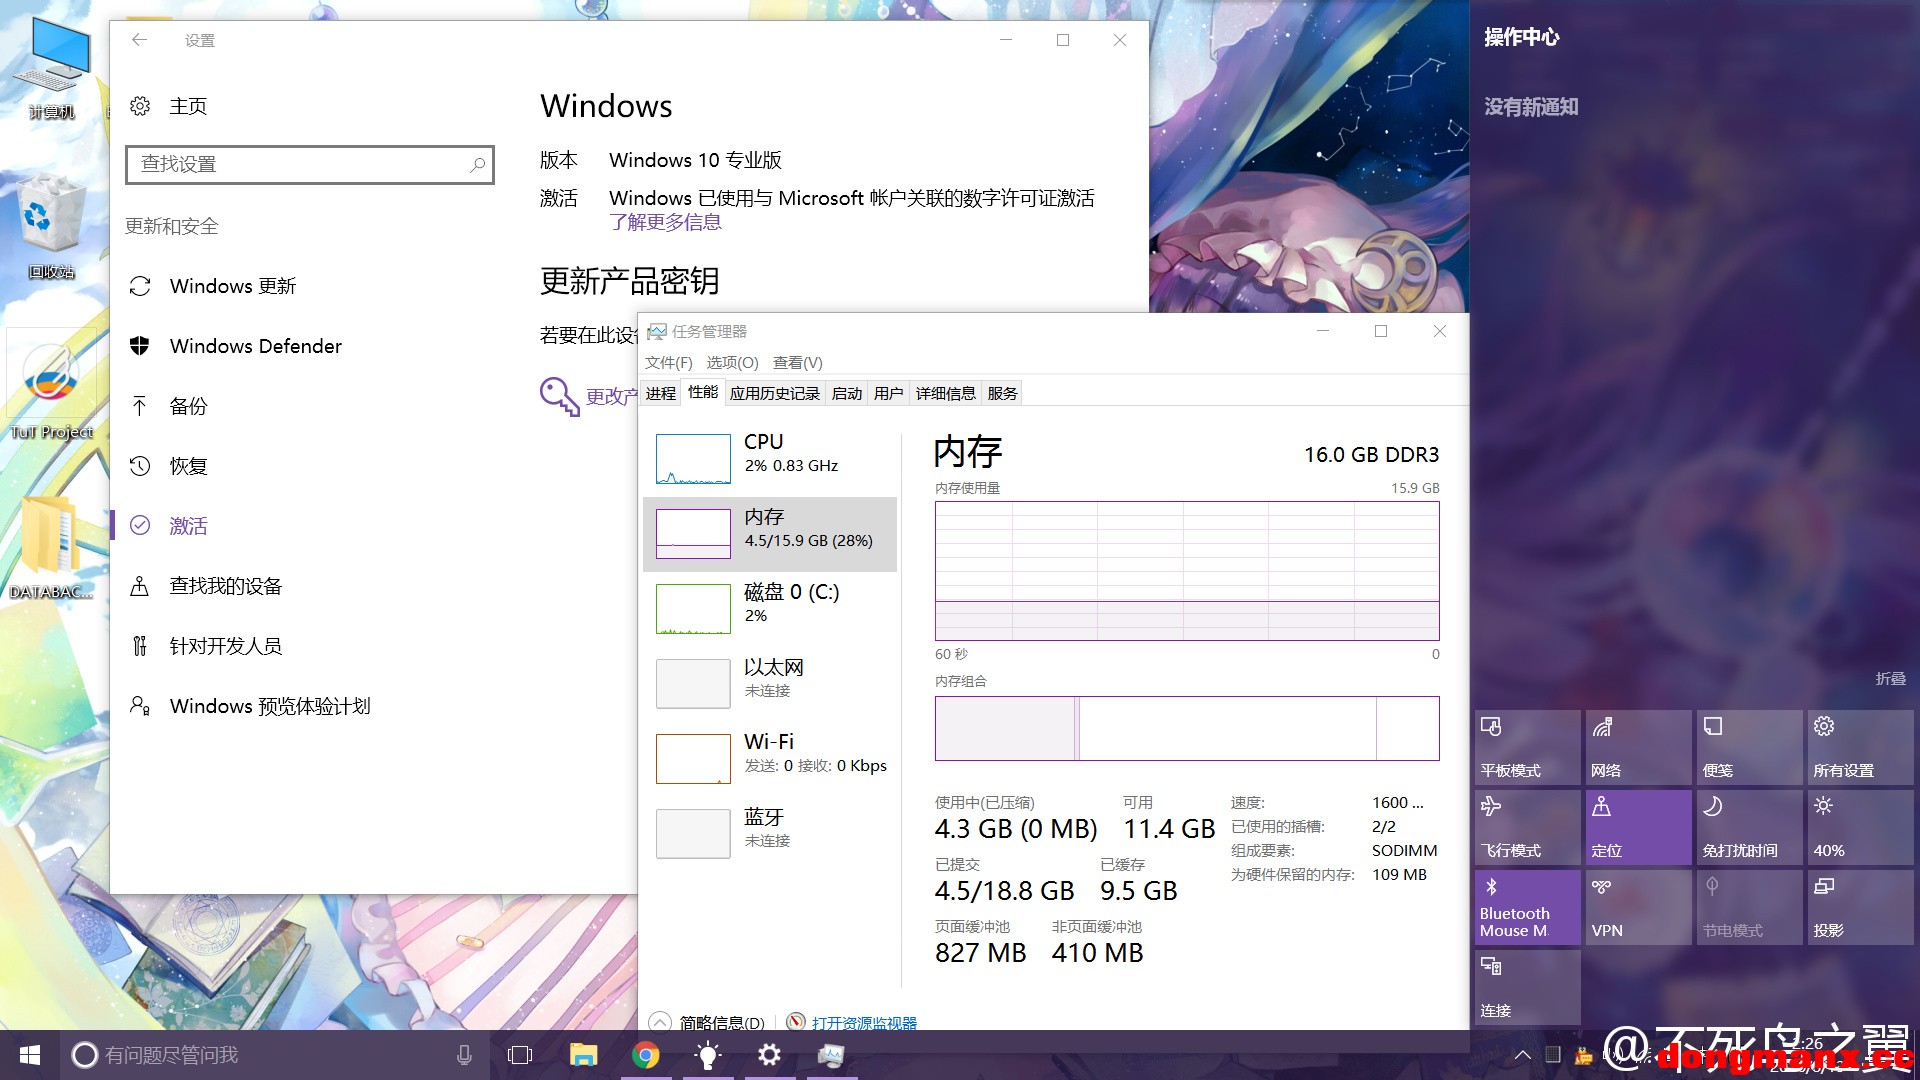Click Learn more info link
The height and width of the screenshot is (1080, 1920).
click(x=665, y=222)
